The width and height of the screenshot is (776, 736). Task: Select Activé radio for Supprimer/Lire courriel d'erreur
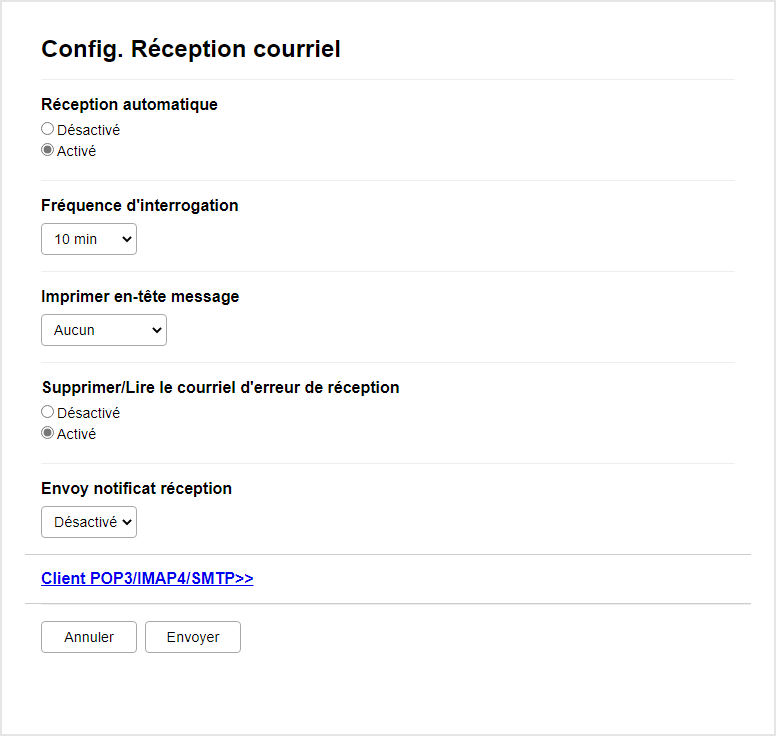(47, 434)
